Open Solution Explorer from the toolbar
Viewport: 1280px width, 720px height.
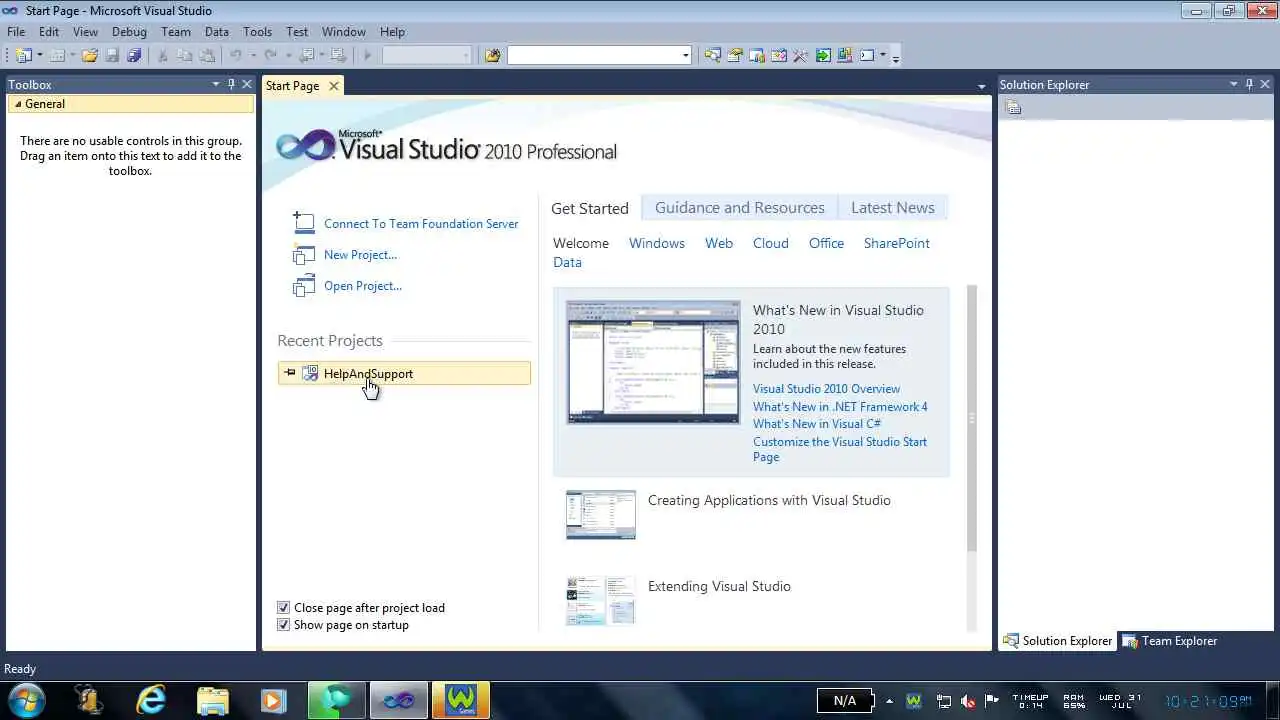tap(713, 56)
